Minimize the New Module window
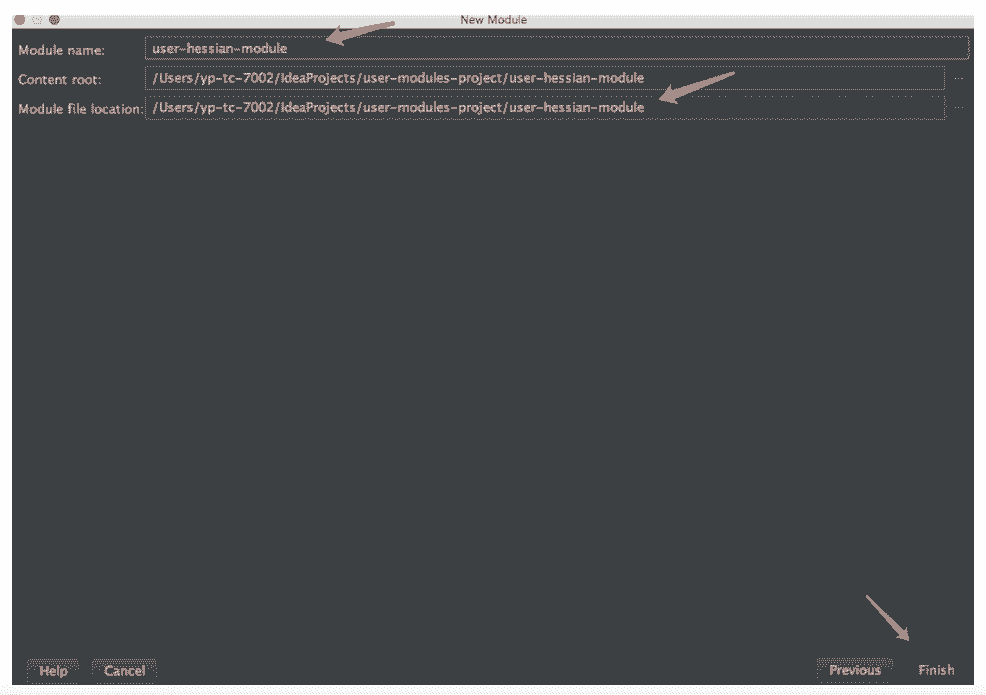This screenshot has width=986, height=695. [36, 20]
